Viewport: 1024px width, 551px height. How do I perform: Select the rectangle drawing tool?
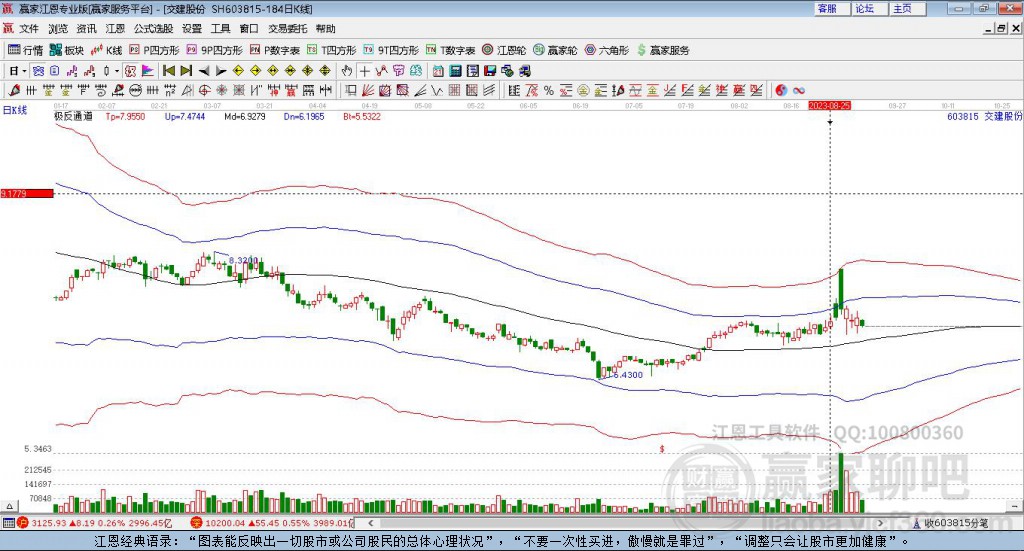point(350,90)
